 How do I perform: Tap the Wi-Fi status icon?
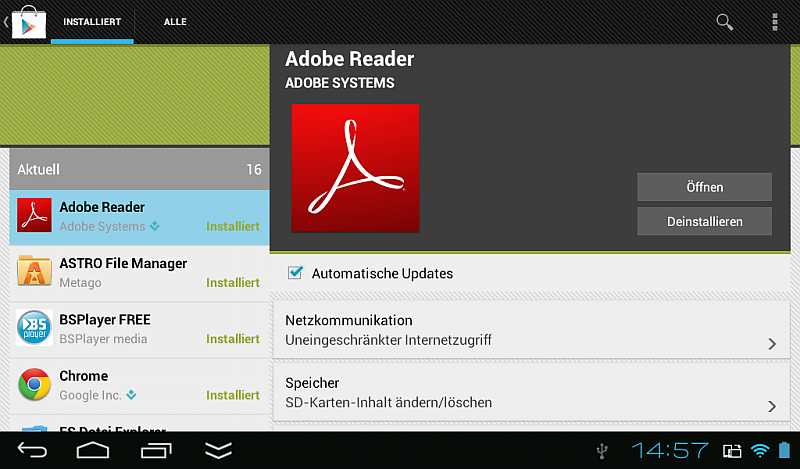(x=760, y=451)
